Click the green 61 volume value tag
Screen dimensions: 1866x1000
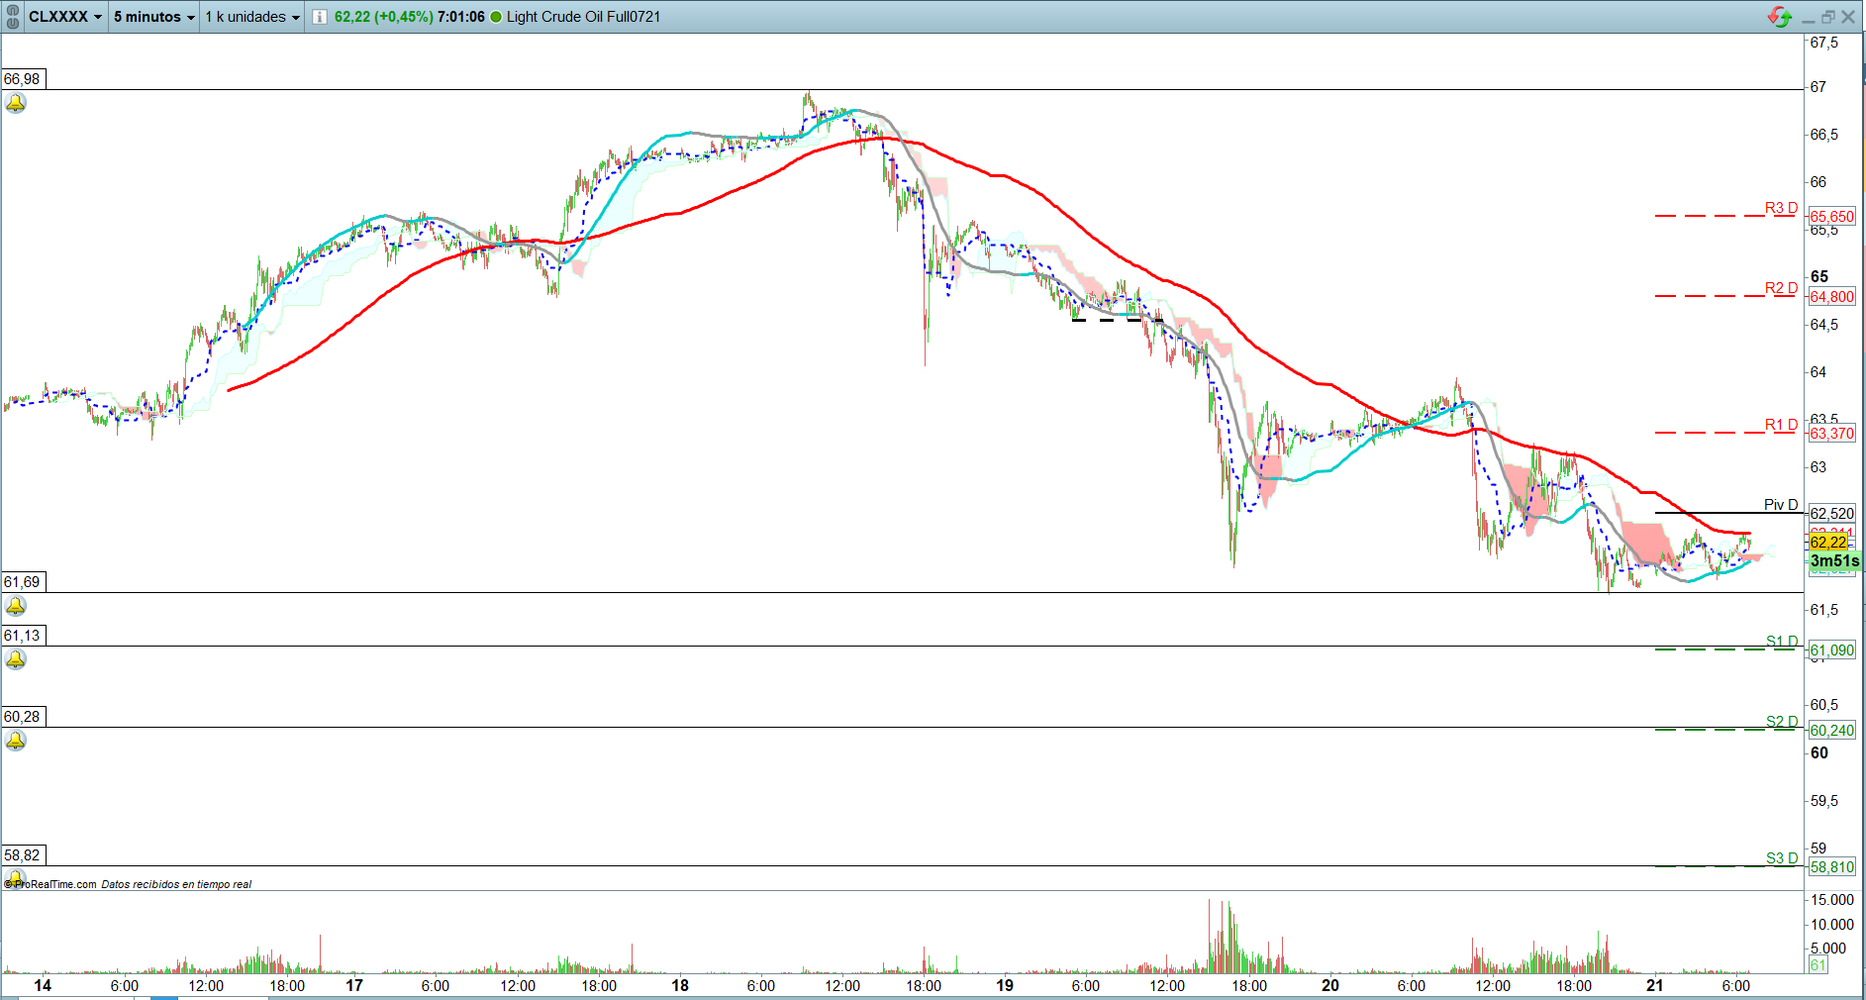click(1818, 965)
